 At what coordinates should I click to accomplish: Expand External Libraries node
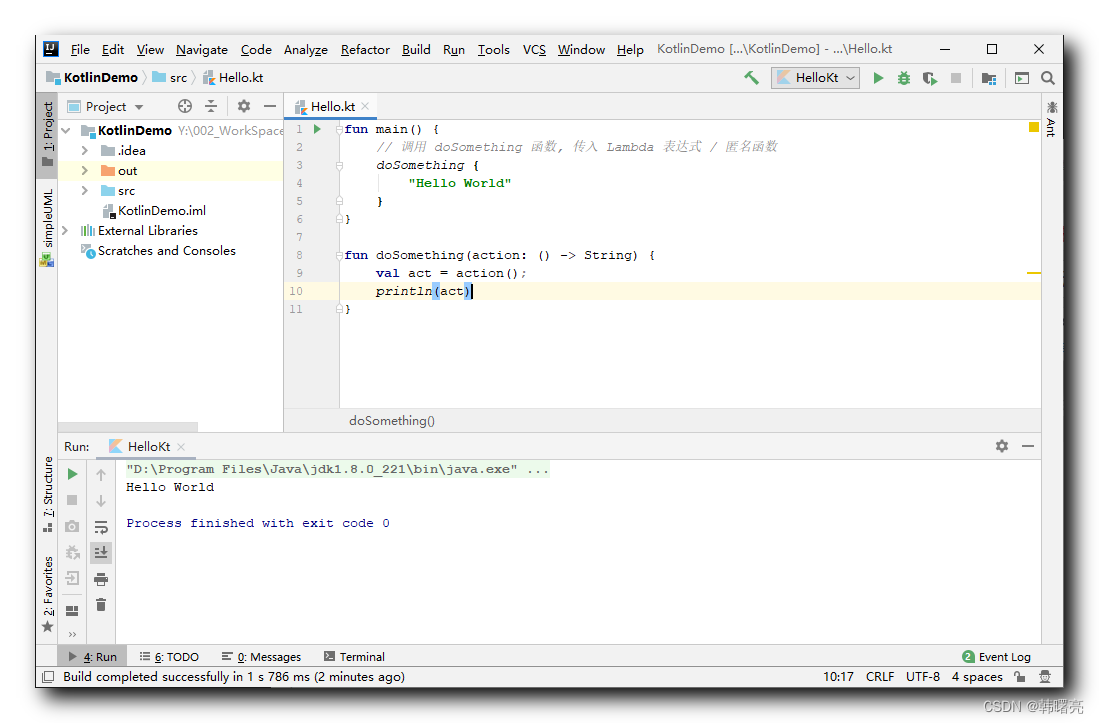tap(66, 230)
